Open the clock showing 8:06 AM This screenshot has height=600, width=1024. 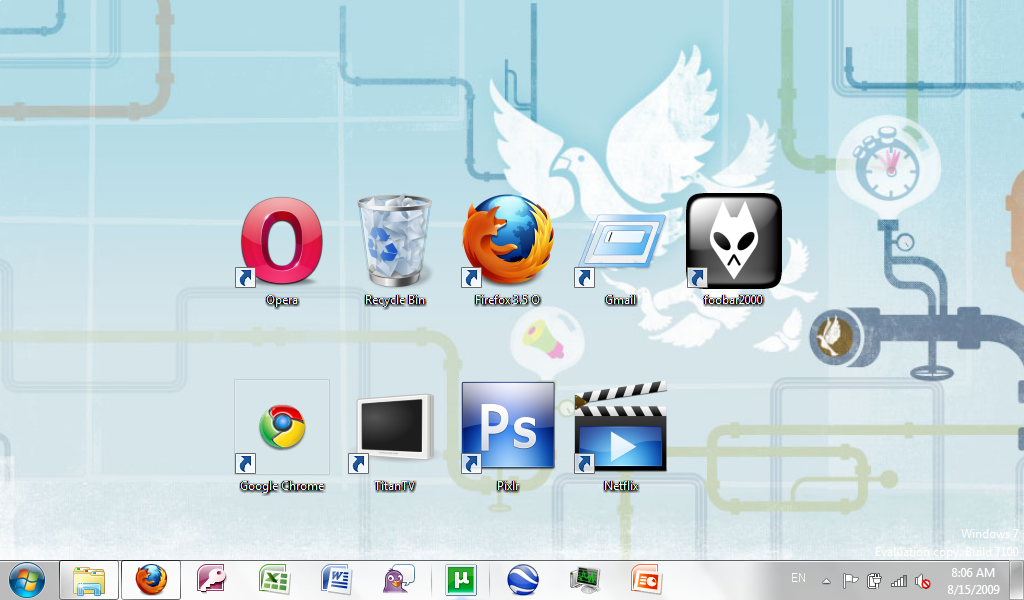(x=973, y=580)
